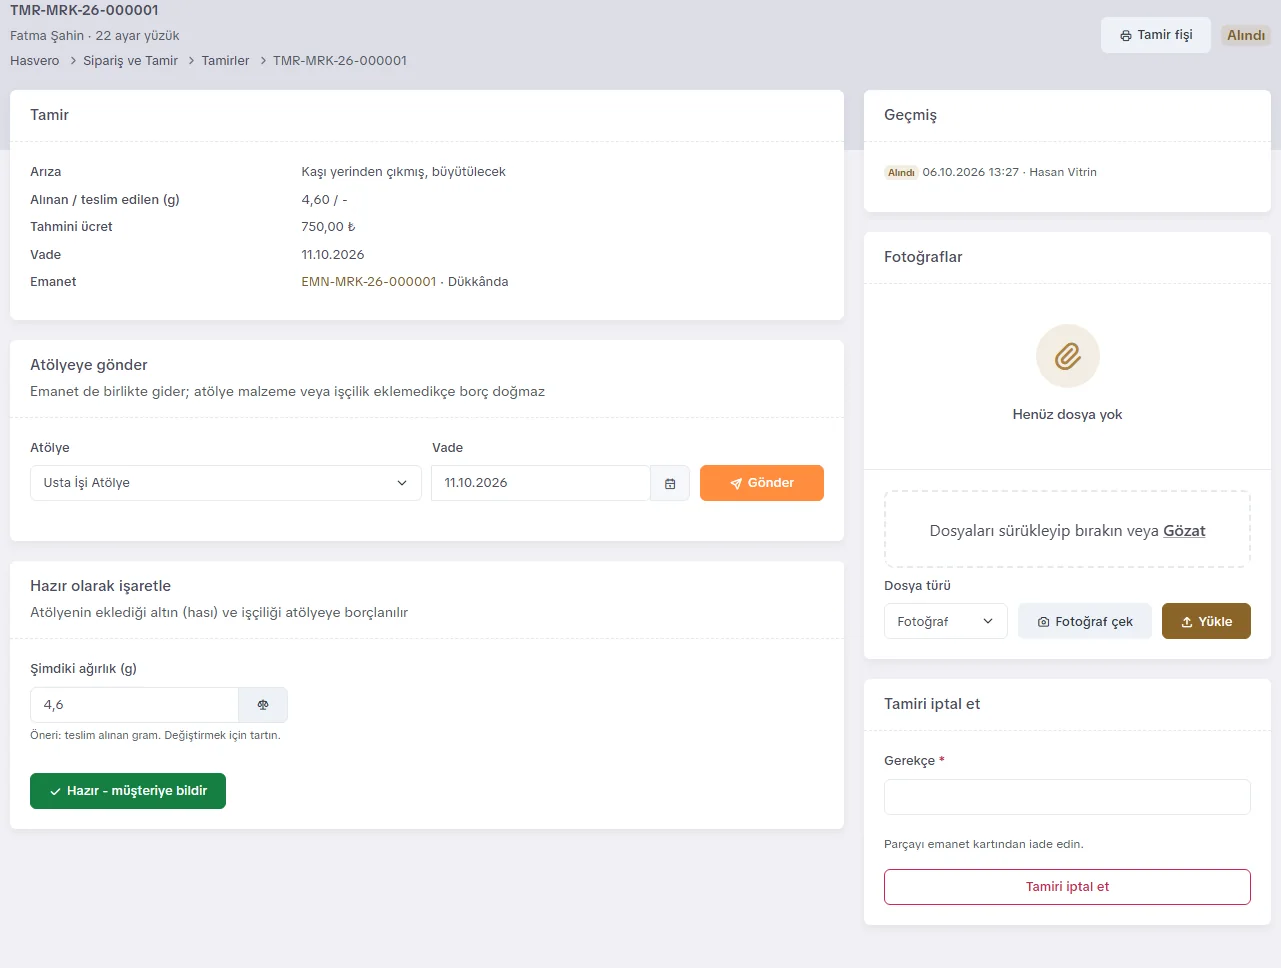Click the weight value 4,60 / -

click(324, 200)
